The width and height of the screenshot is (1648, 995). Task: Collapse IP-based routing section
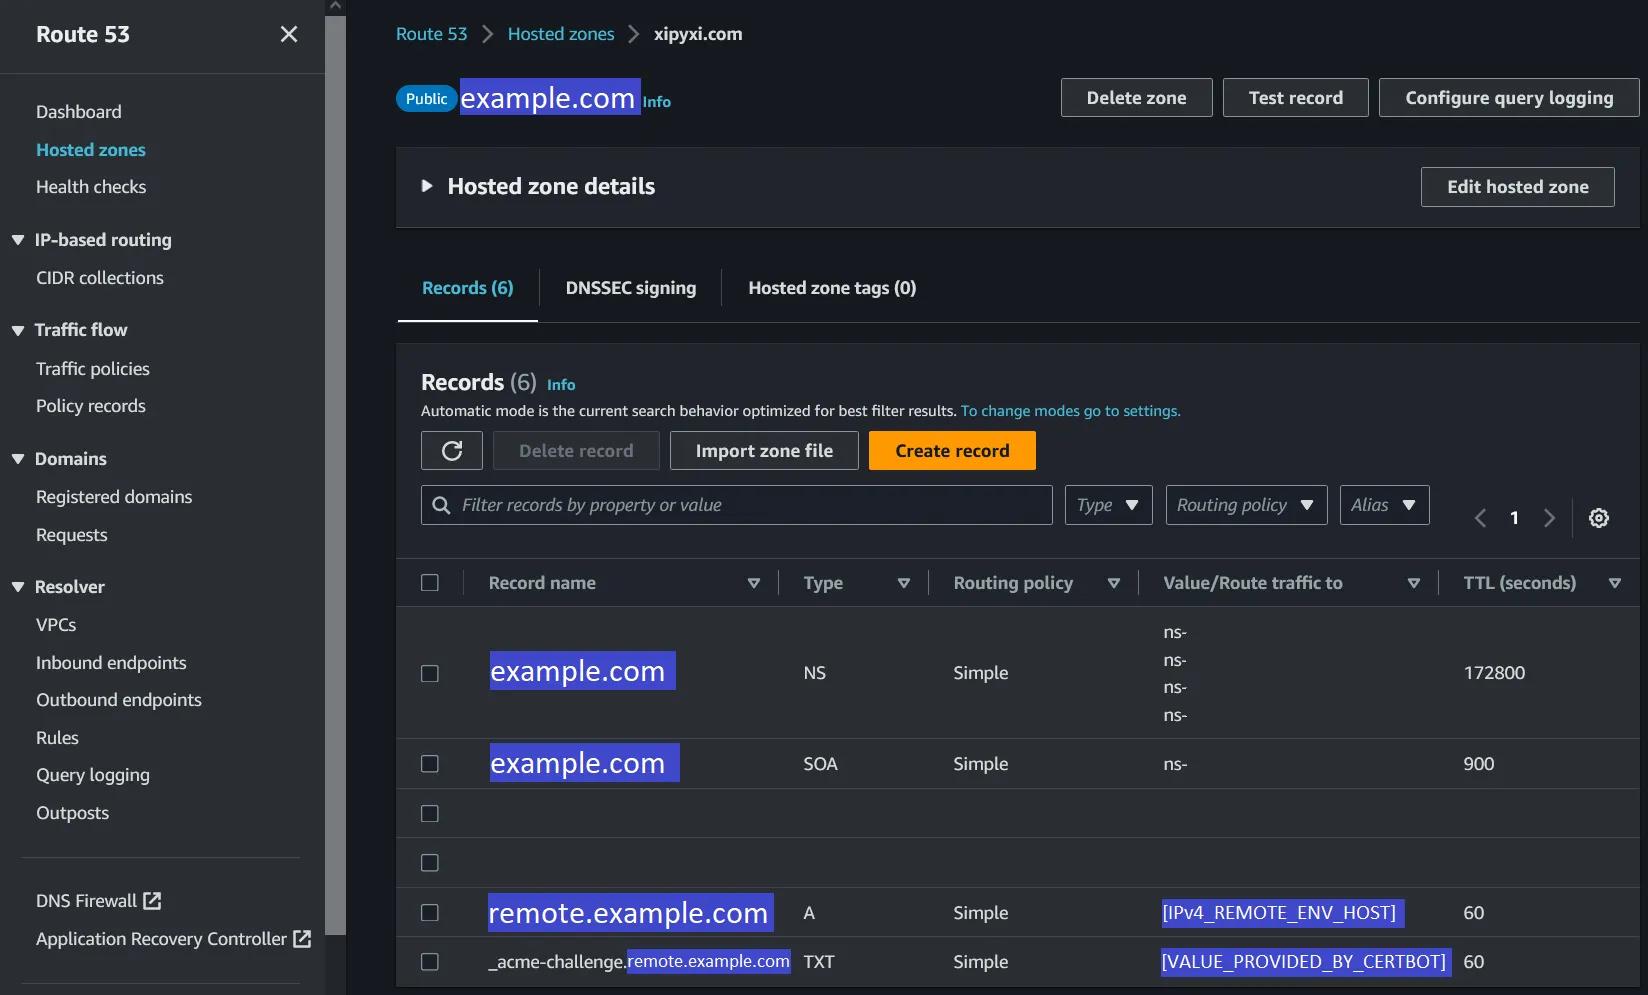coord(18,240)
